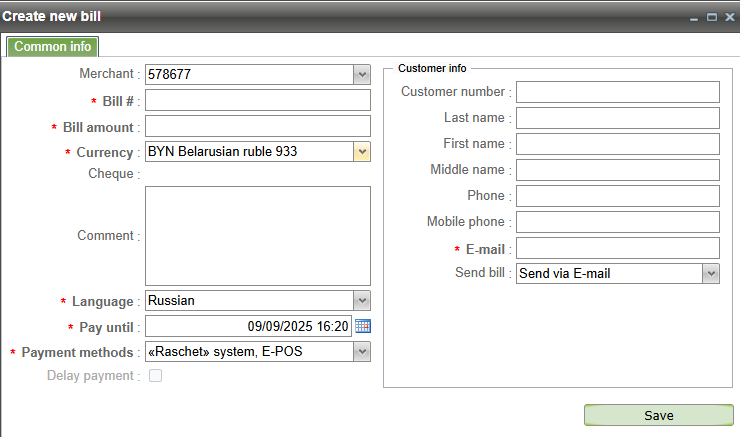The width and height of the screenshot is (740, 437).
Task: Maximize the Create new bill window
Action: 712,17
